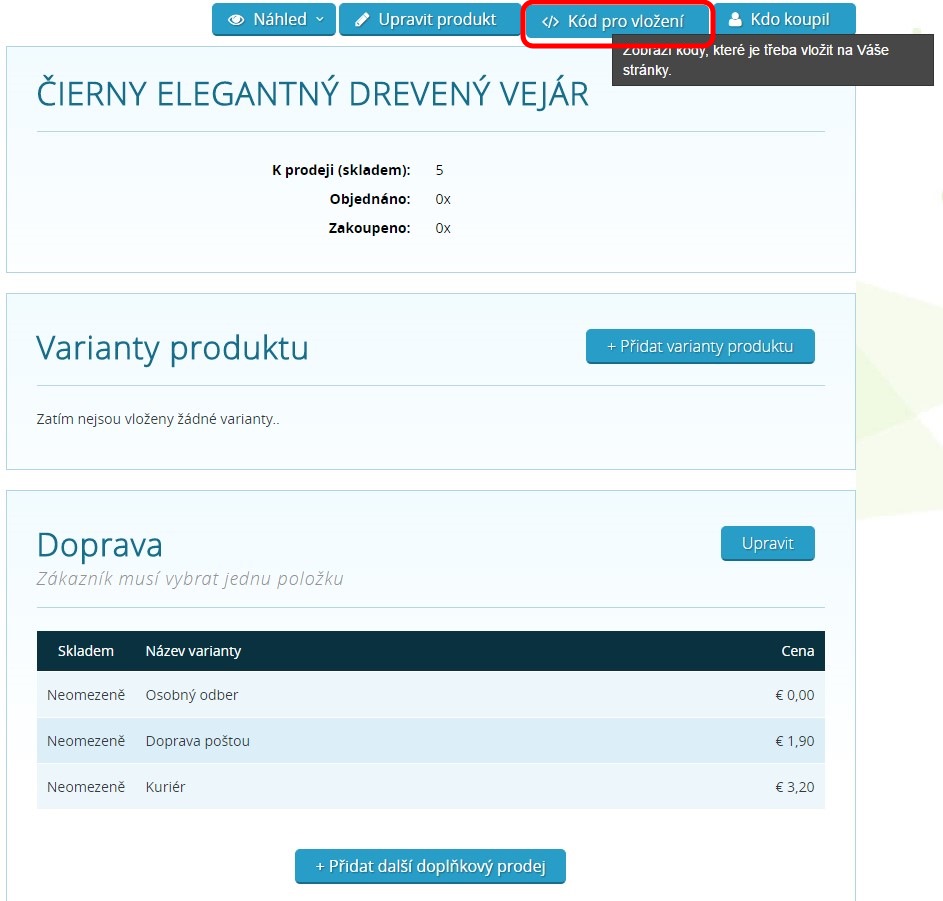Click the € 1,90 price cell
The image size is (943, 901).
click(794, 741)
